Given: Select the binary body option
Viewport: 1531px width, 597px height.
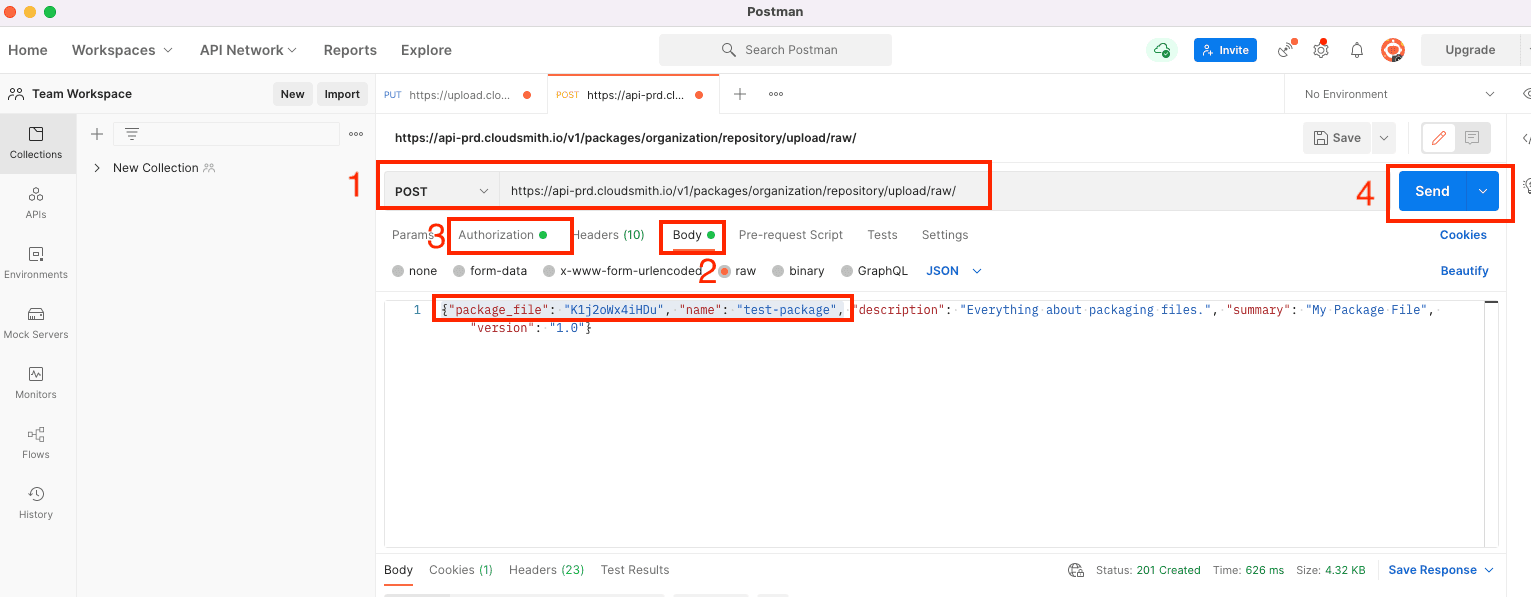Looking at the screenshot, I should pyautogui.click(x=797, y=271).
